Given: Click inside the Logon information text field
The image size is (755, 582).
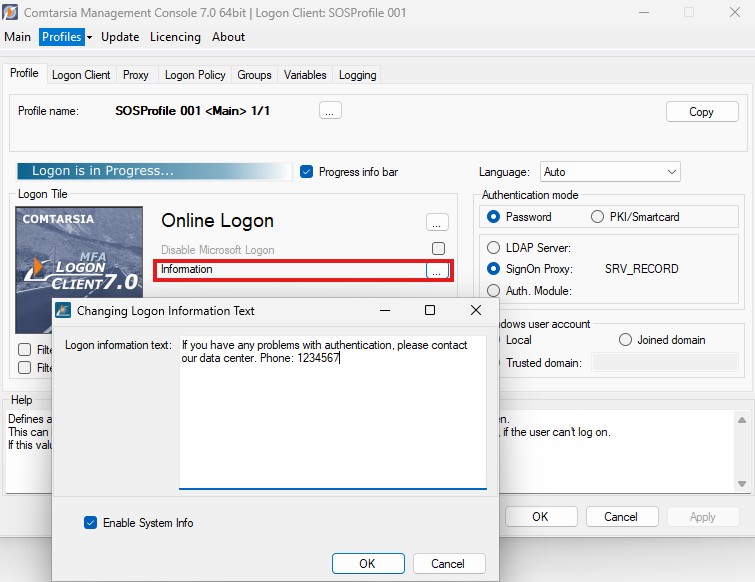Looking at the screenshot, I should pyautogui.click(x=332, y=420).
